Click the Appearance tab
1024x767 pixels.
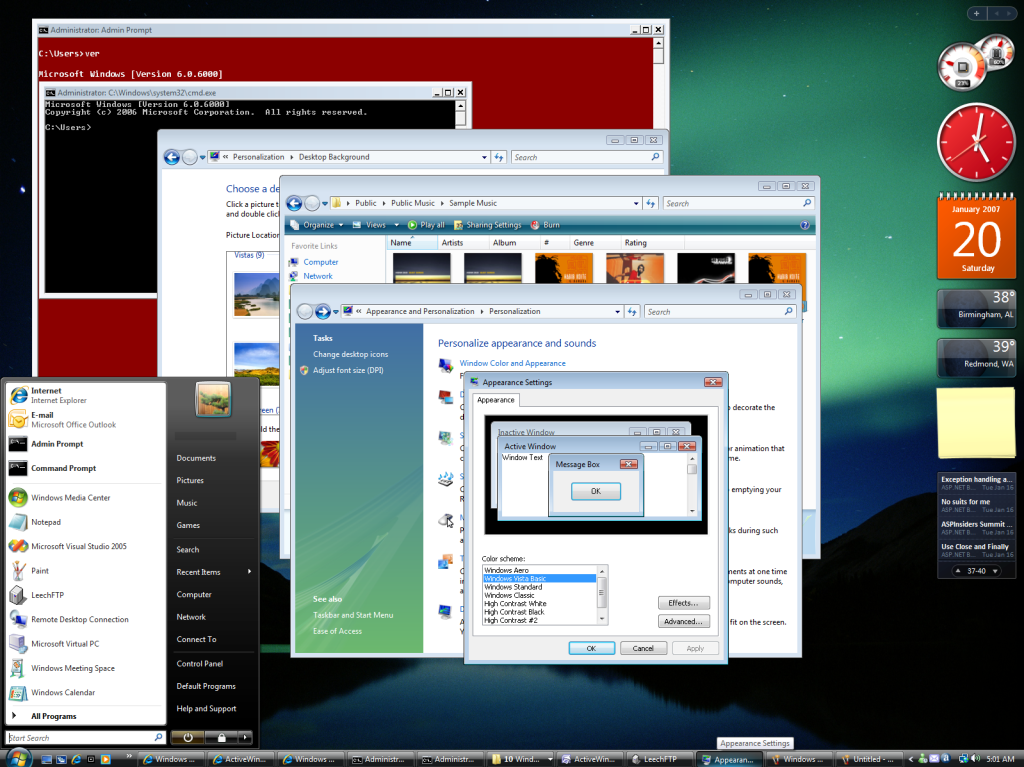495,400
